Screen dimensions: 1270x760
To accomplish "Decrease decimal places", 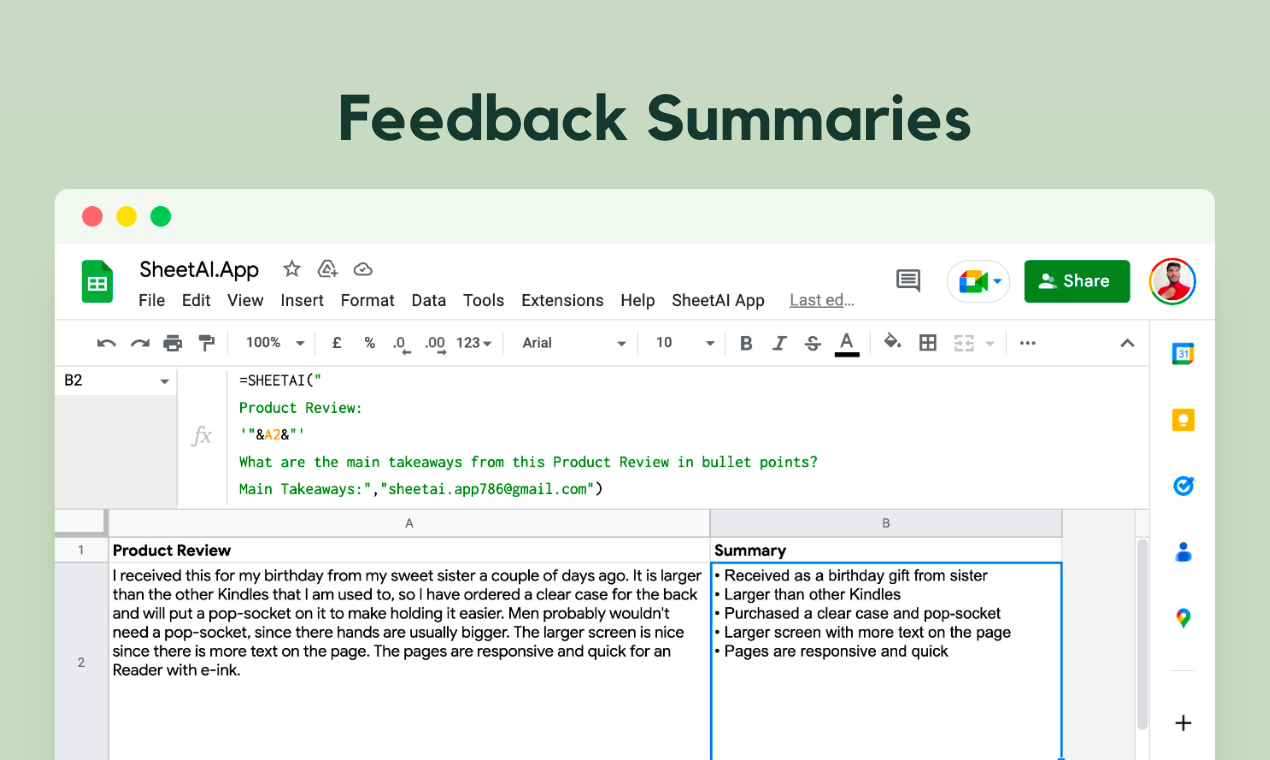I will pyautogui.click(x=401, y=343).
